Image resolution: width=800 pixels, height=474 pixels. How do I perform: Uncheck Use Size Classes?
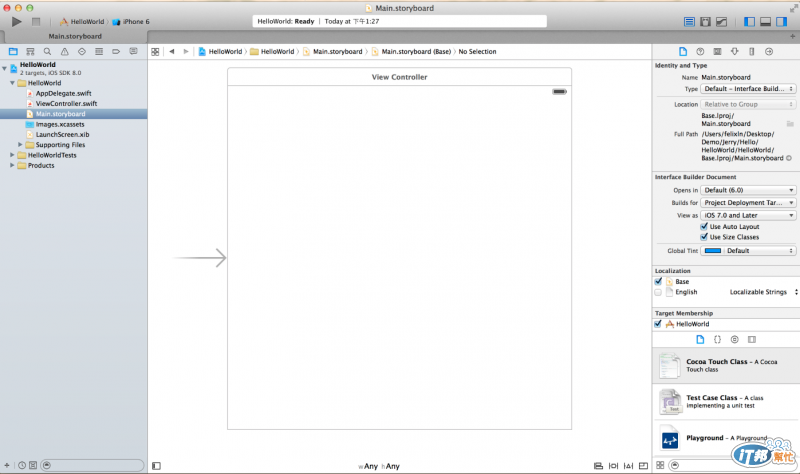[704, 237]
